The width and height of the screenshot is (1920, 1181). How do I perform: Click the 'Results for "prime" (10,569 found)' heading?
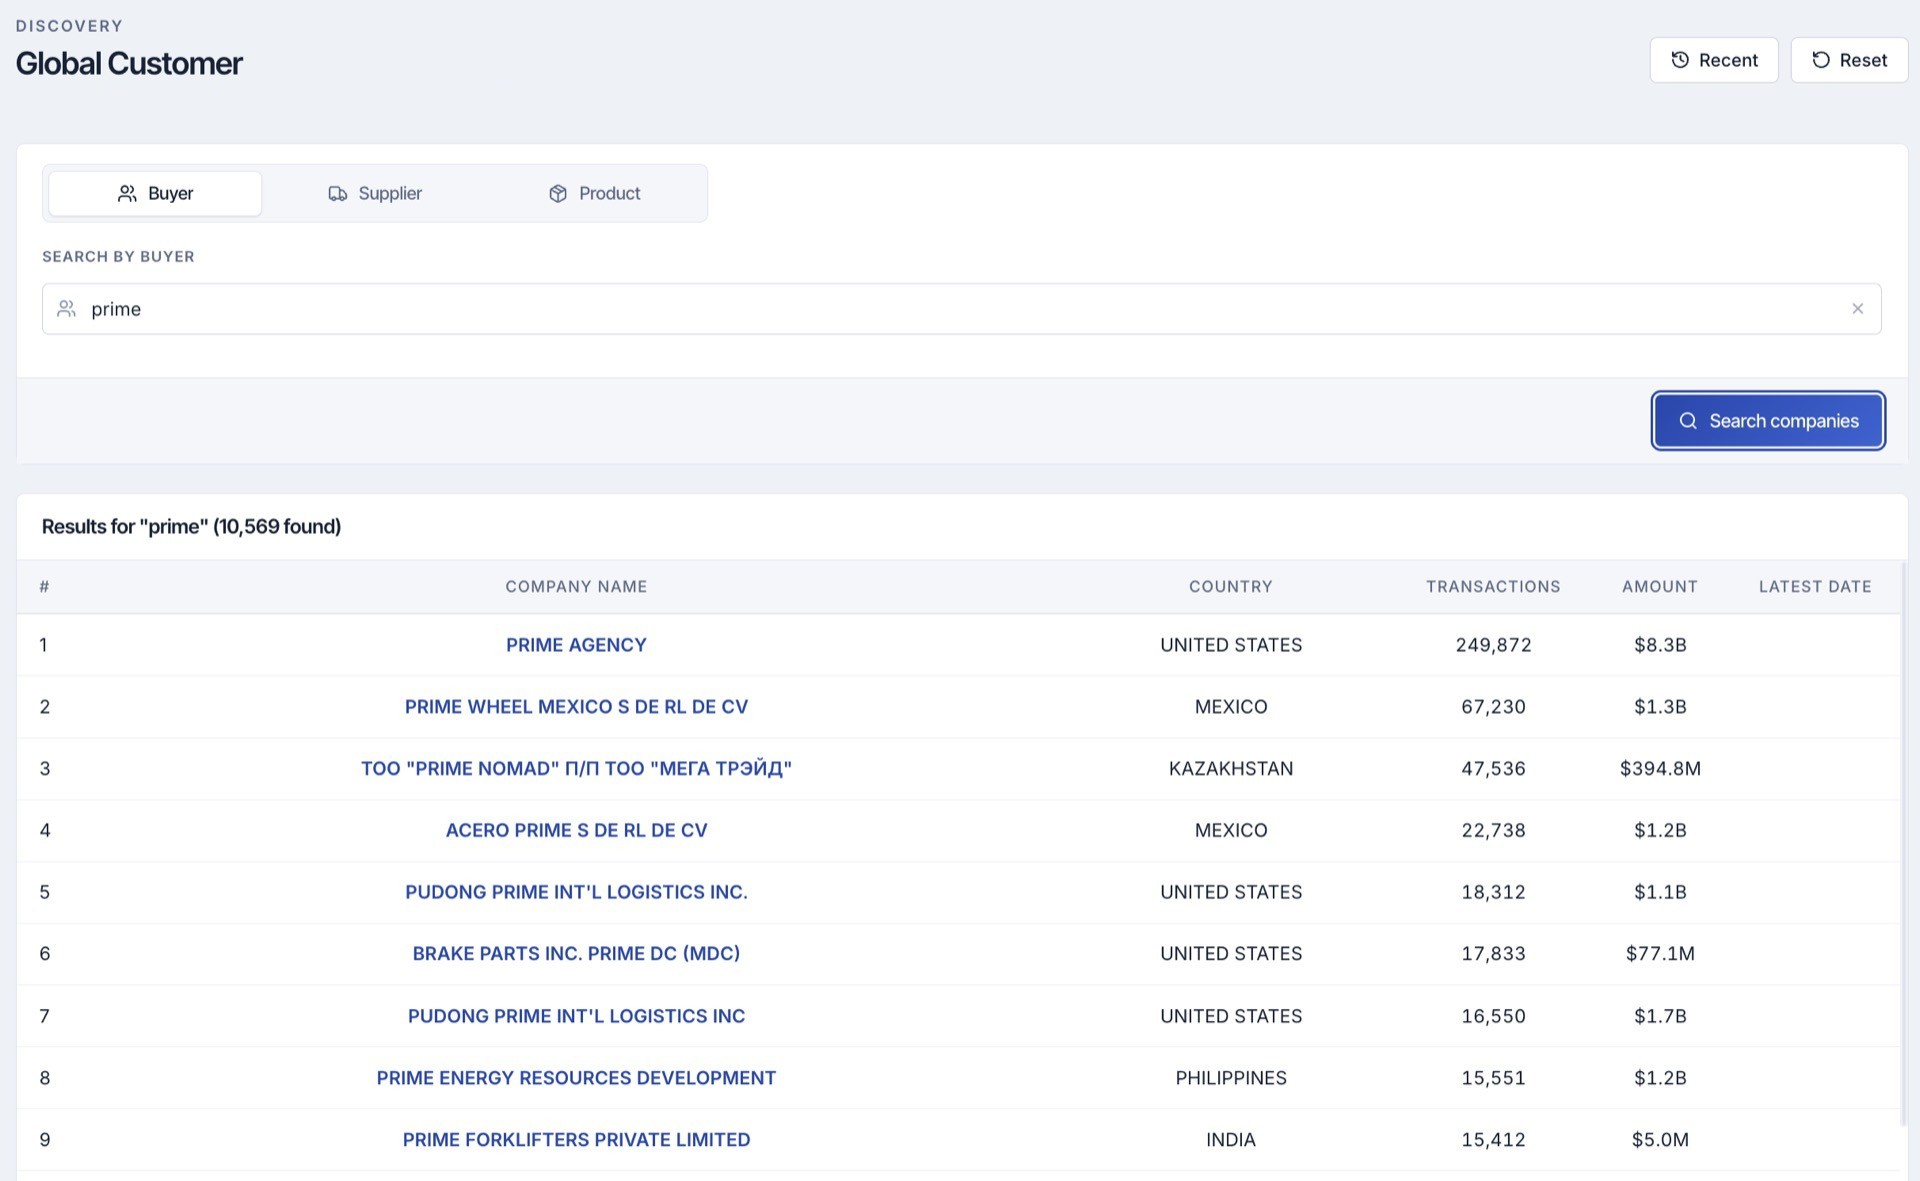[x=191, y=527]
